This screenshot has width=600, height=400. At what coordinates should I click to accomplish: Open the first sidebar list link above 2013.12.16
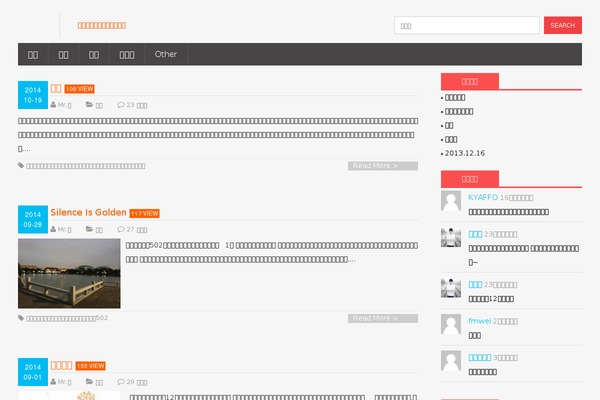coord(455,98)
